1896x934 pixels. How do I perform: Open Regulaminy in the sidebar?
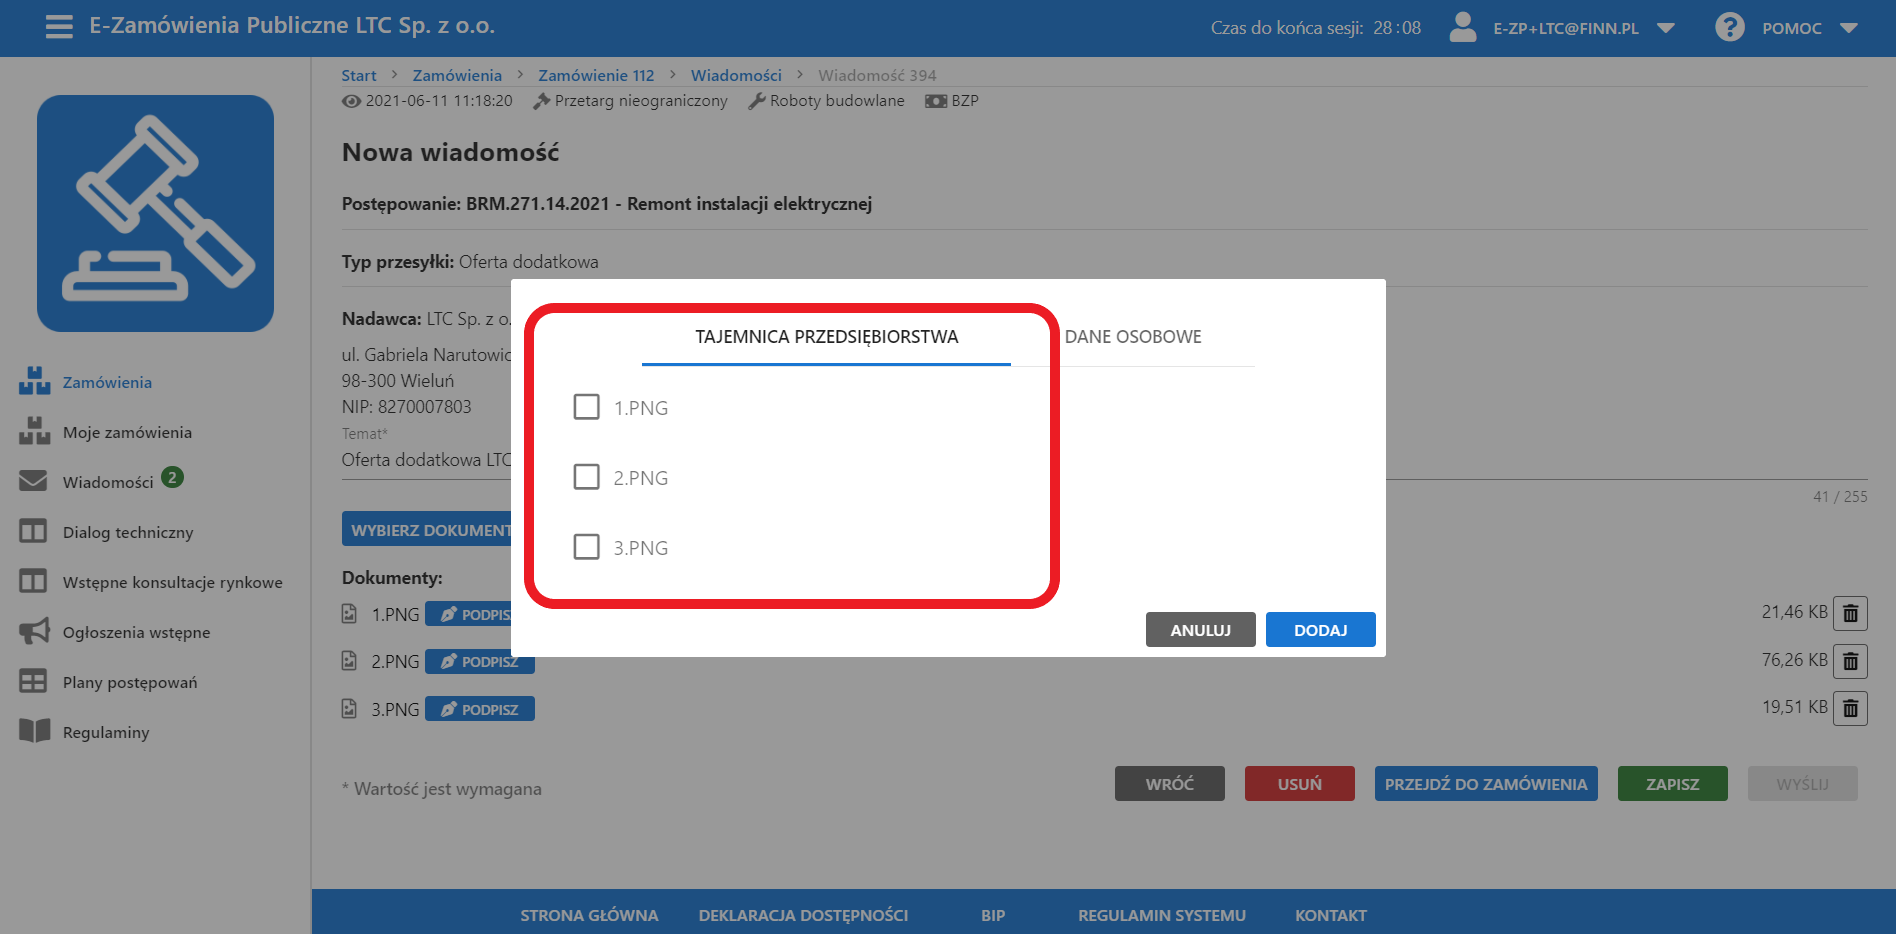pyautogui.click(x=106, y=732)
